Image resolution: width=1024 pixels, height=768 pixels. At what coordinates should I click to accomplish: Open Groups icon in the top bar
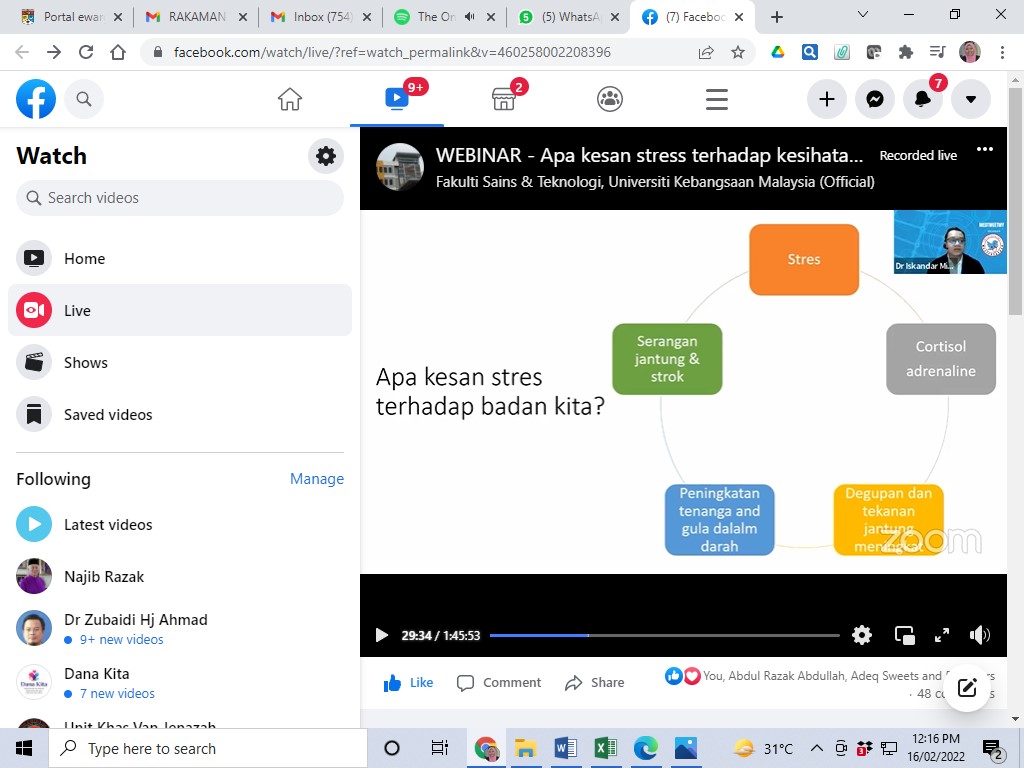(x=610, y=99)
